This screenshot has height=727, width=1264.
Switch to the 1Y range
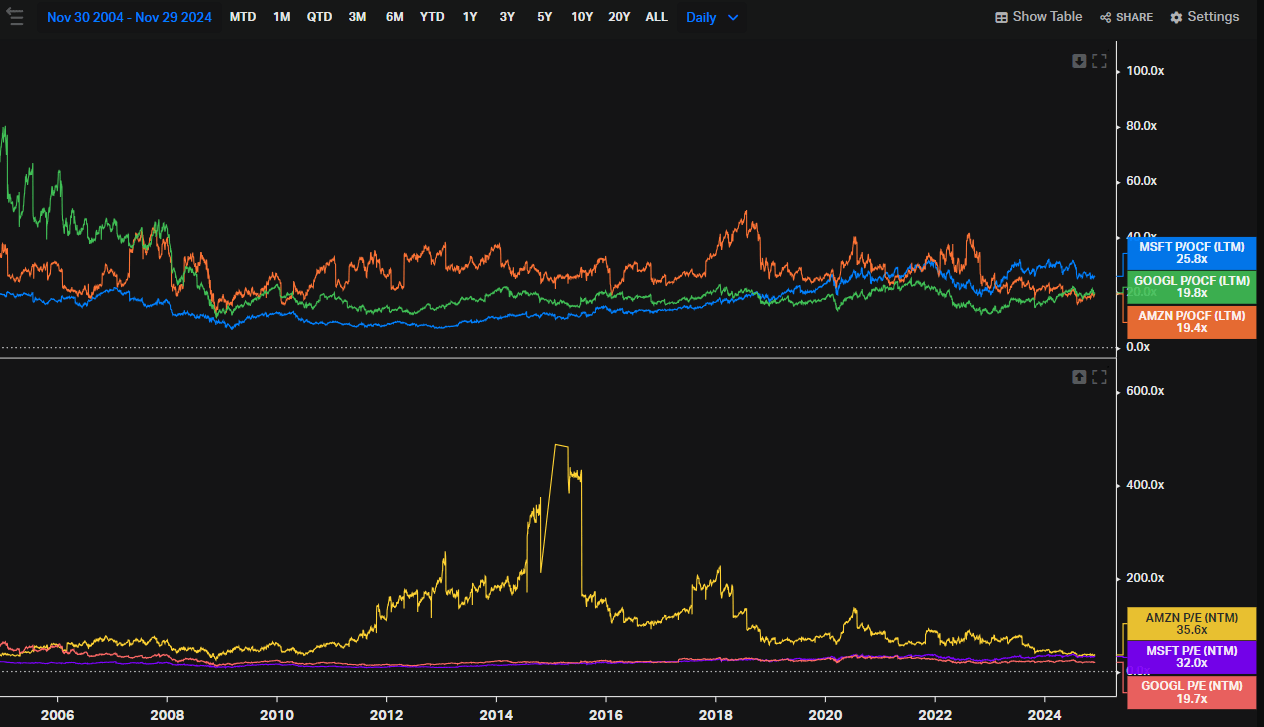point(470,17)
